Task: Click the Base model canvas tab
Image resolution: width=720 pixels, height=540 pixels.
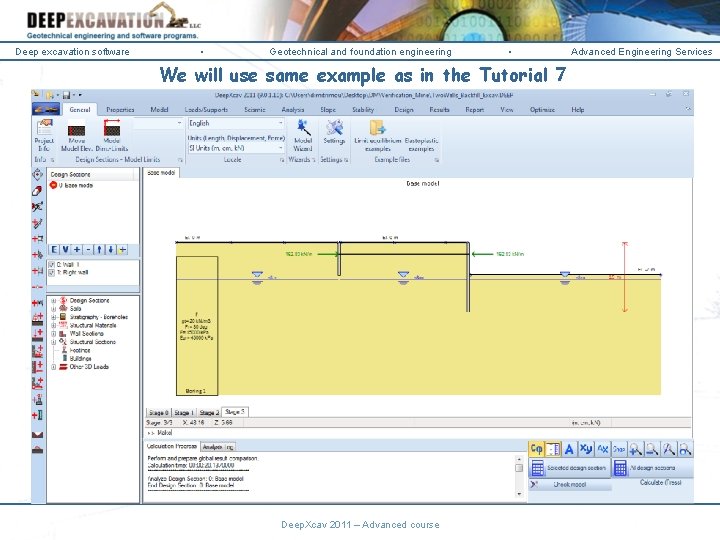Action: (x=161, y=173)
